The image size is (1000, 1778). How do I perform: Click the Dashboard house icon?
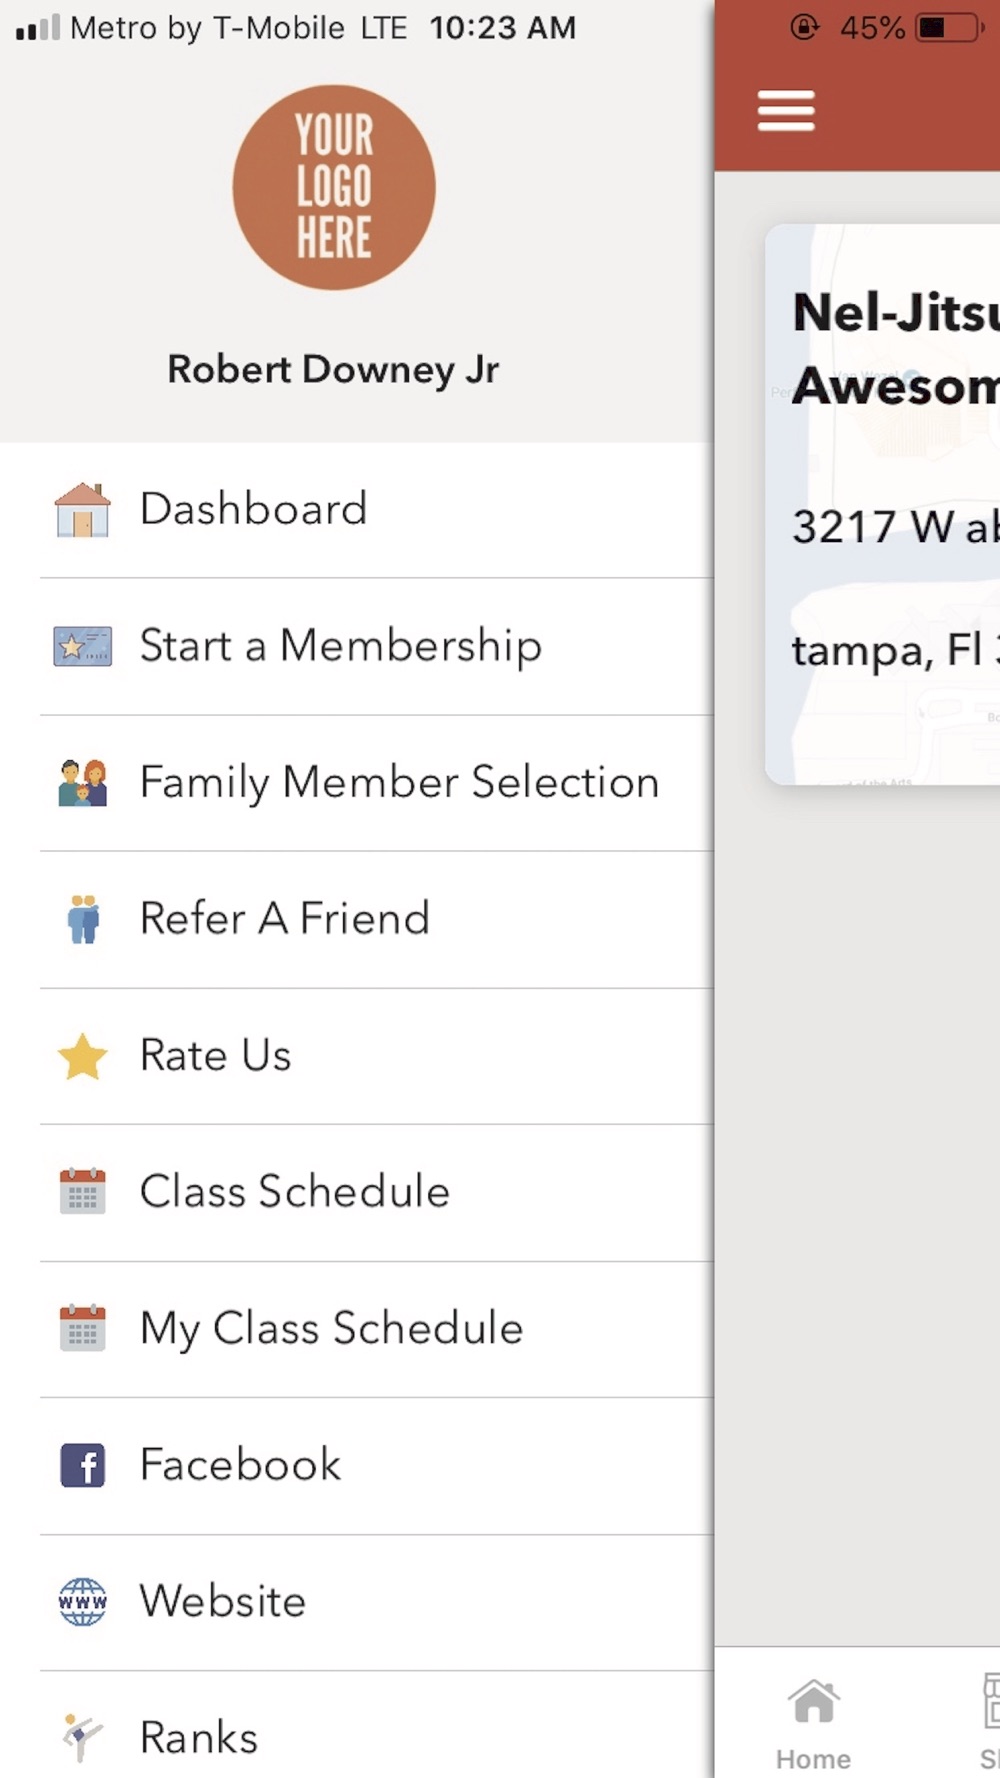(82, 510)
